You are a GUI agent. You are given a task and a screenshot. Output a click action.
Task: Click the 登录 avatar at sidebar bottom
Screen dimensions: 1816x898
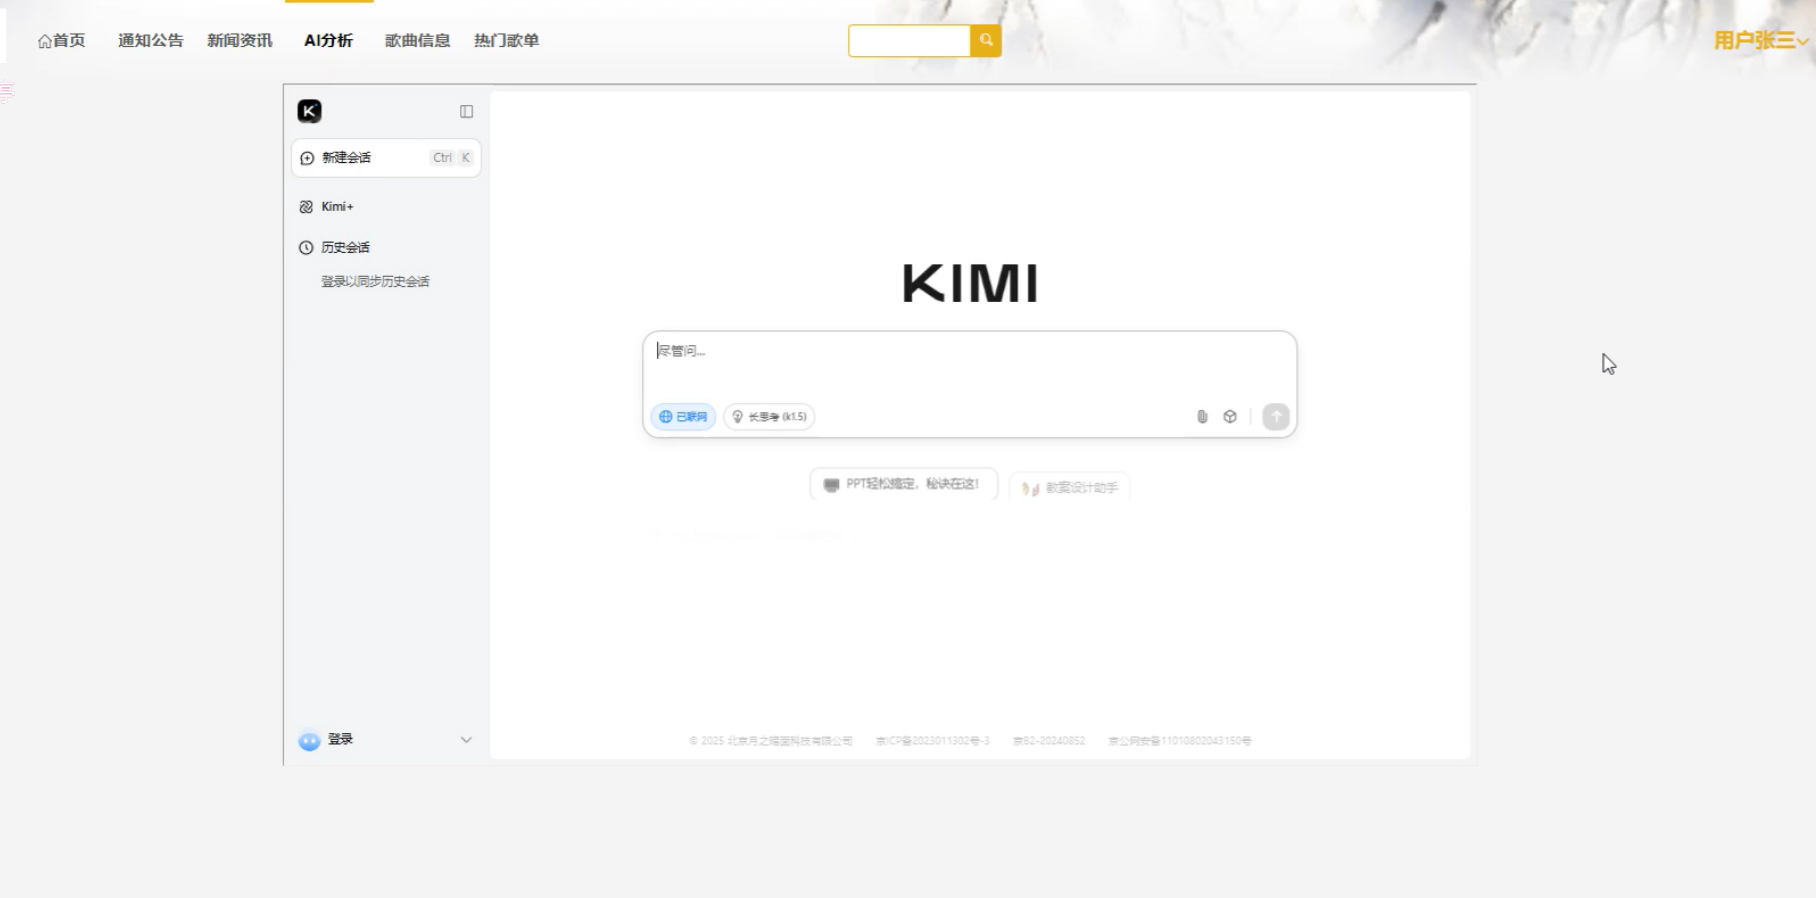[x=309, y=740]
